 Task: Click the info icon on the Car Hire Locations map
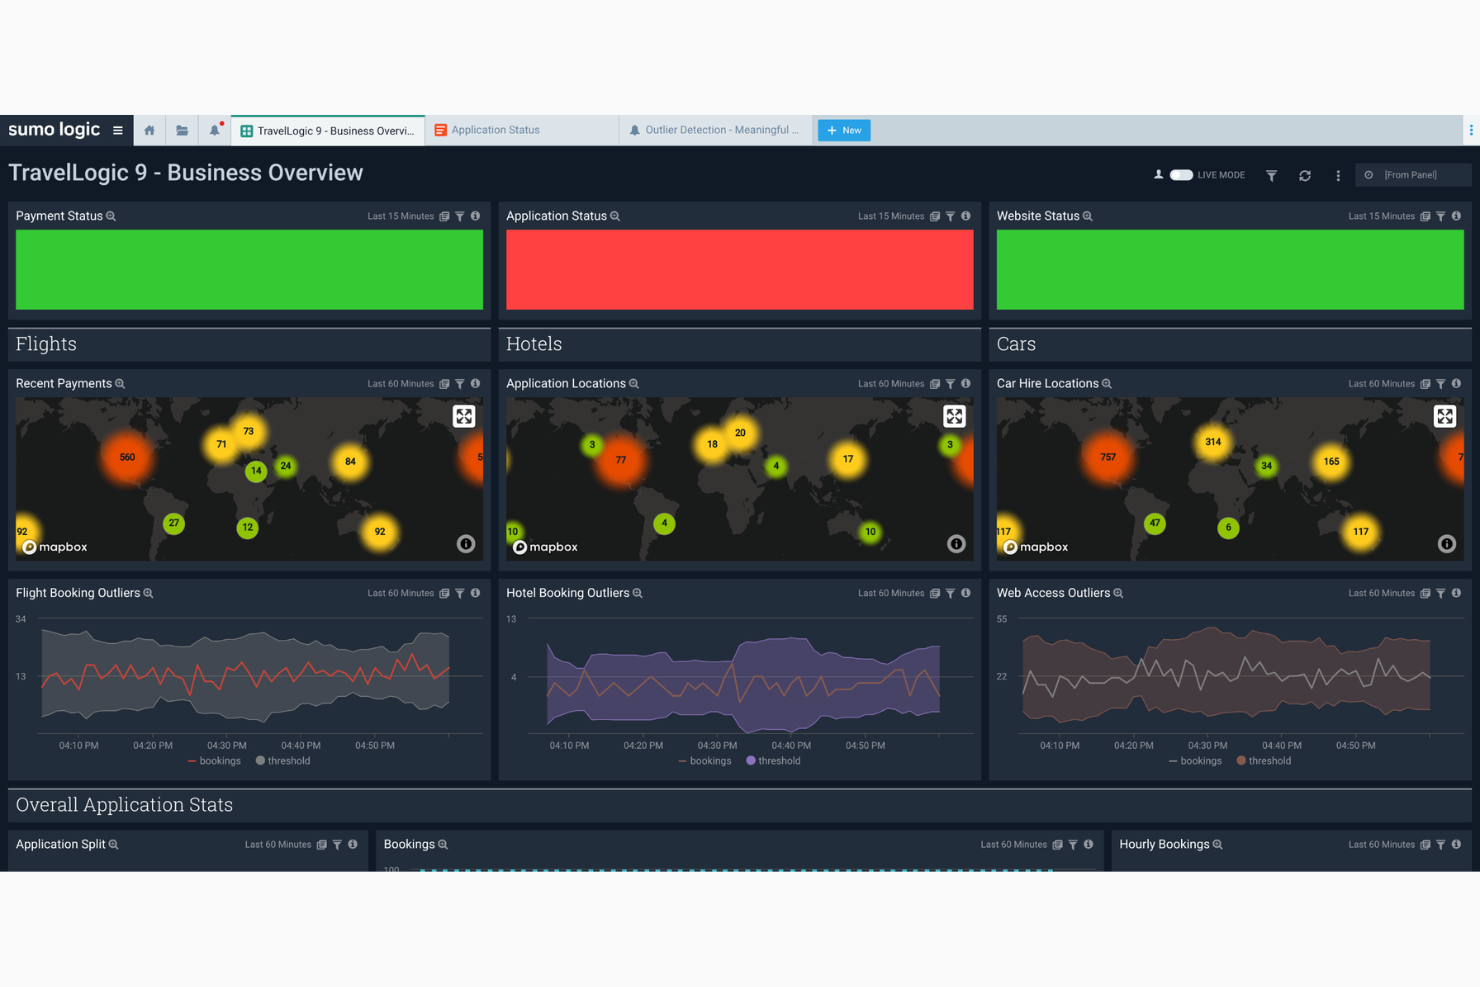click(1446, 544)
